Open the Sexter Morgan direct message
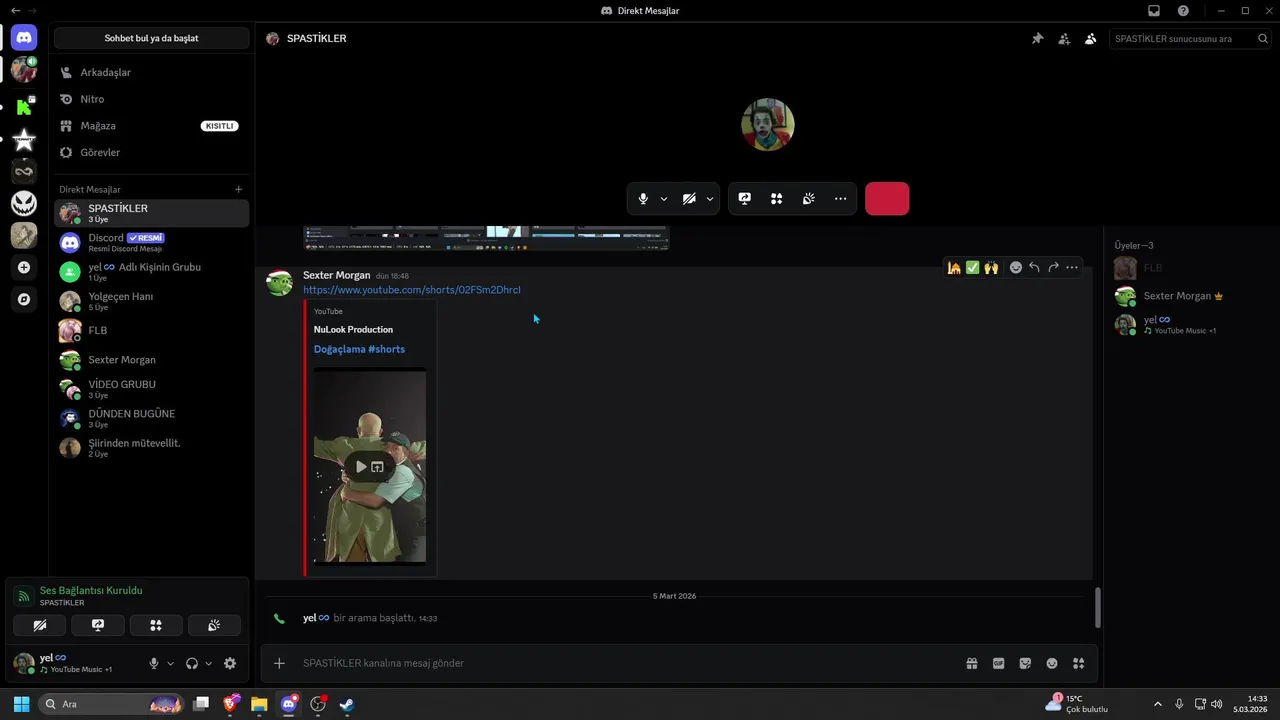This screenshot has width=1280, height=720. [x=151, y=360]
